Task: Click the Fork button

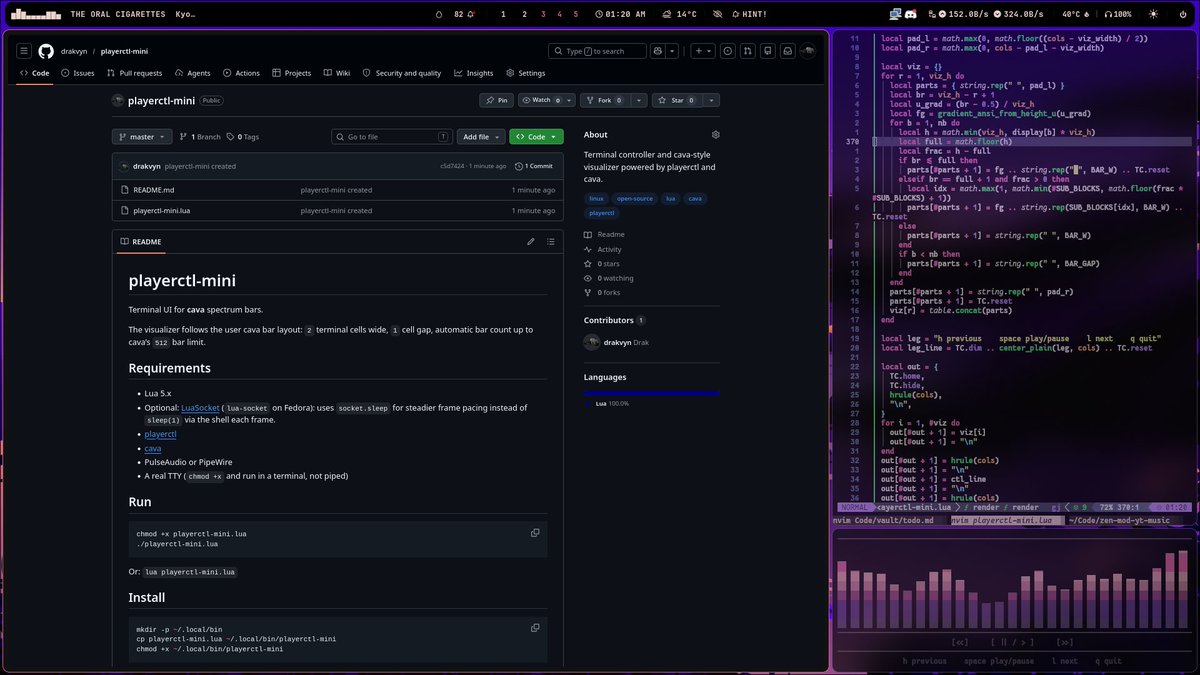Action: pos(606,100)
